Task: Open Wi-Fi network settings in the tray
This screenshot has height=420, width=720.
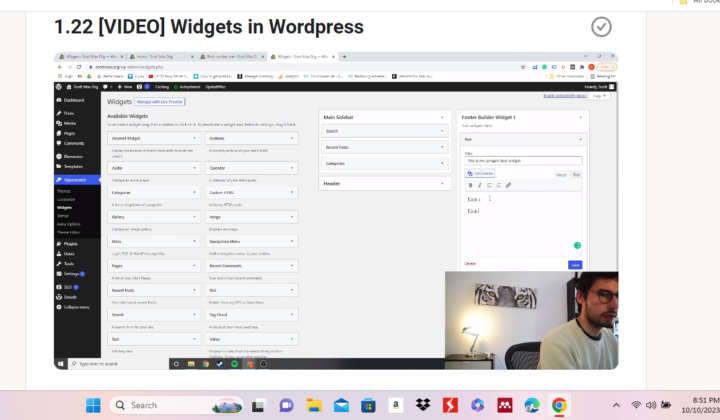Action: [x=636, y=405]
